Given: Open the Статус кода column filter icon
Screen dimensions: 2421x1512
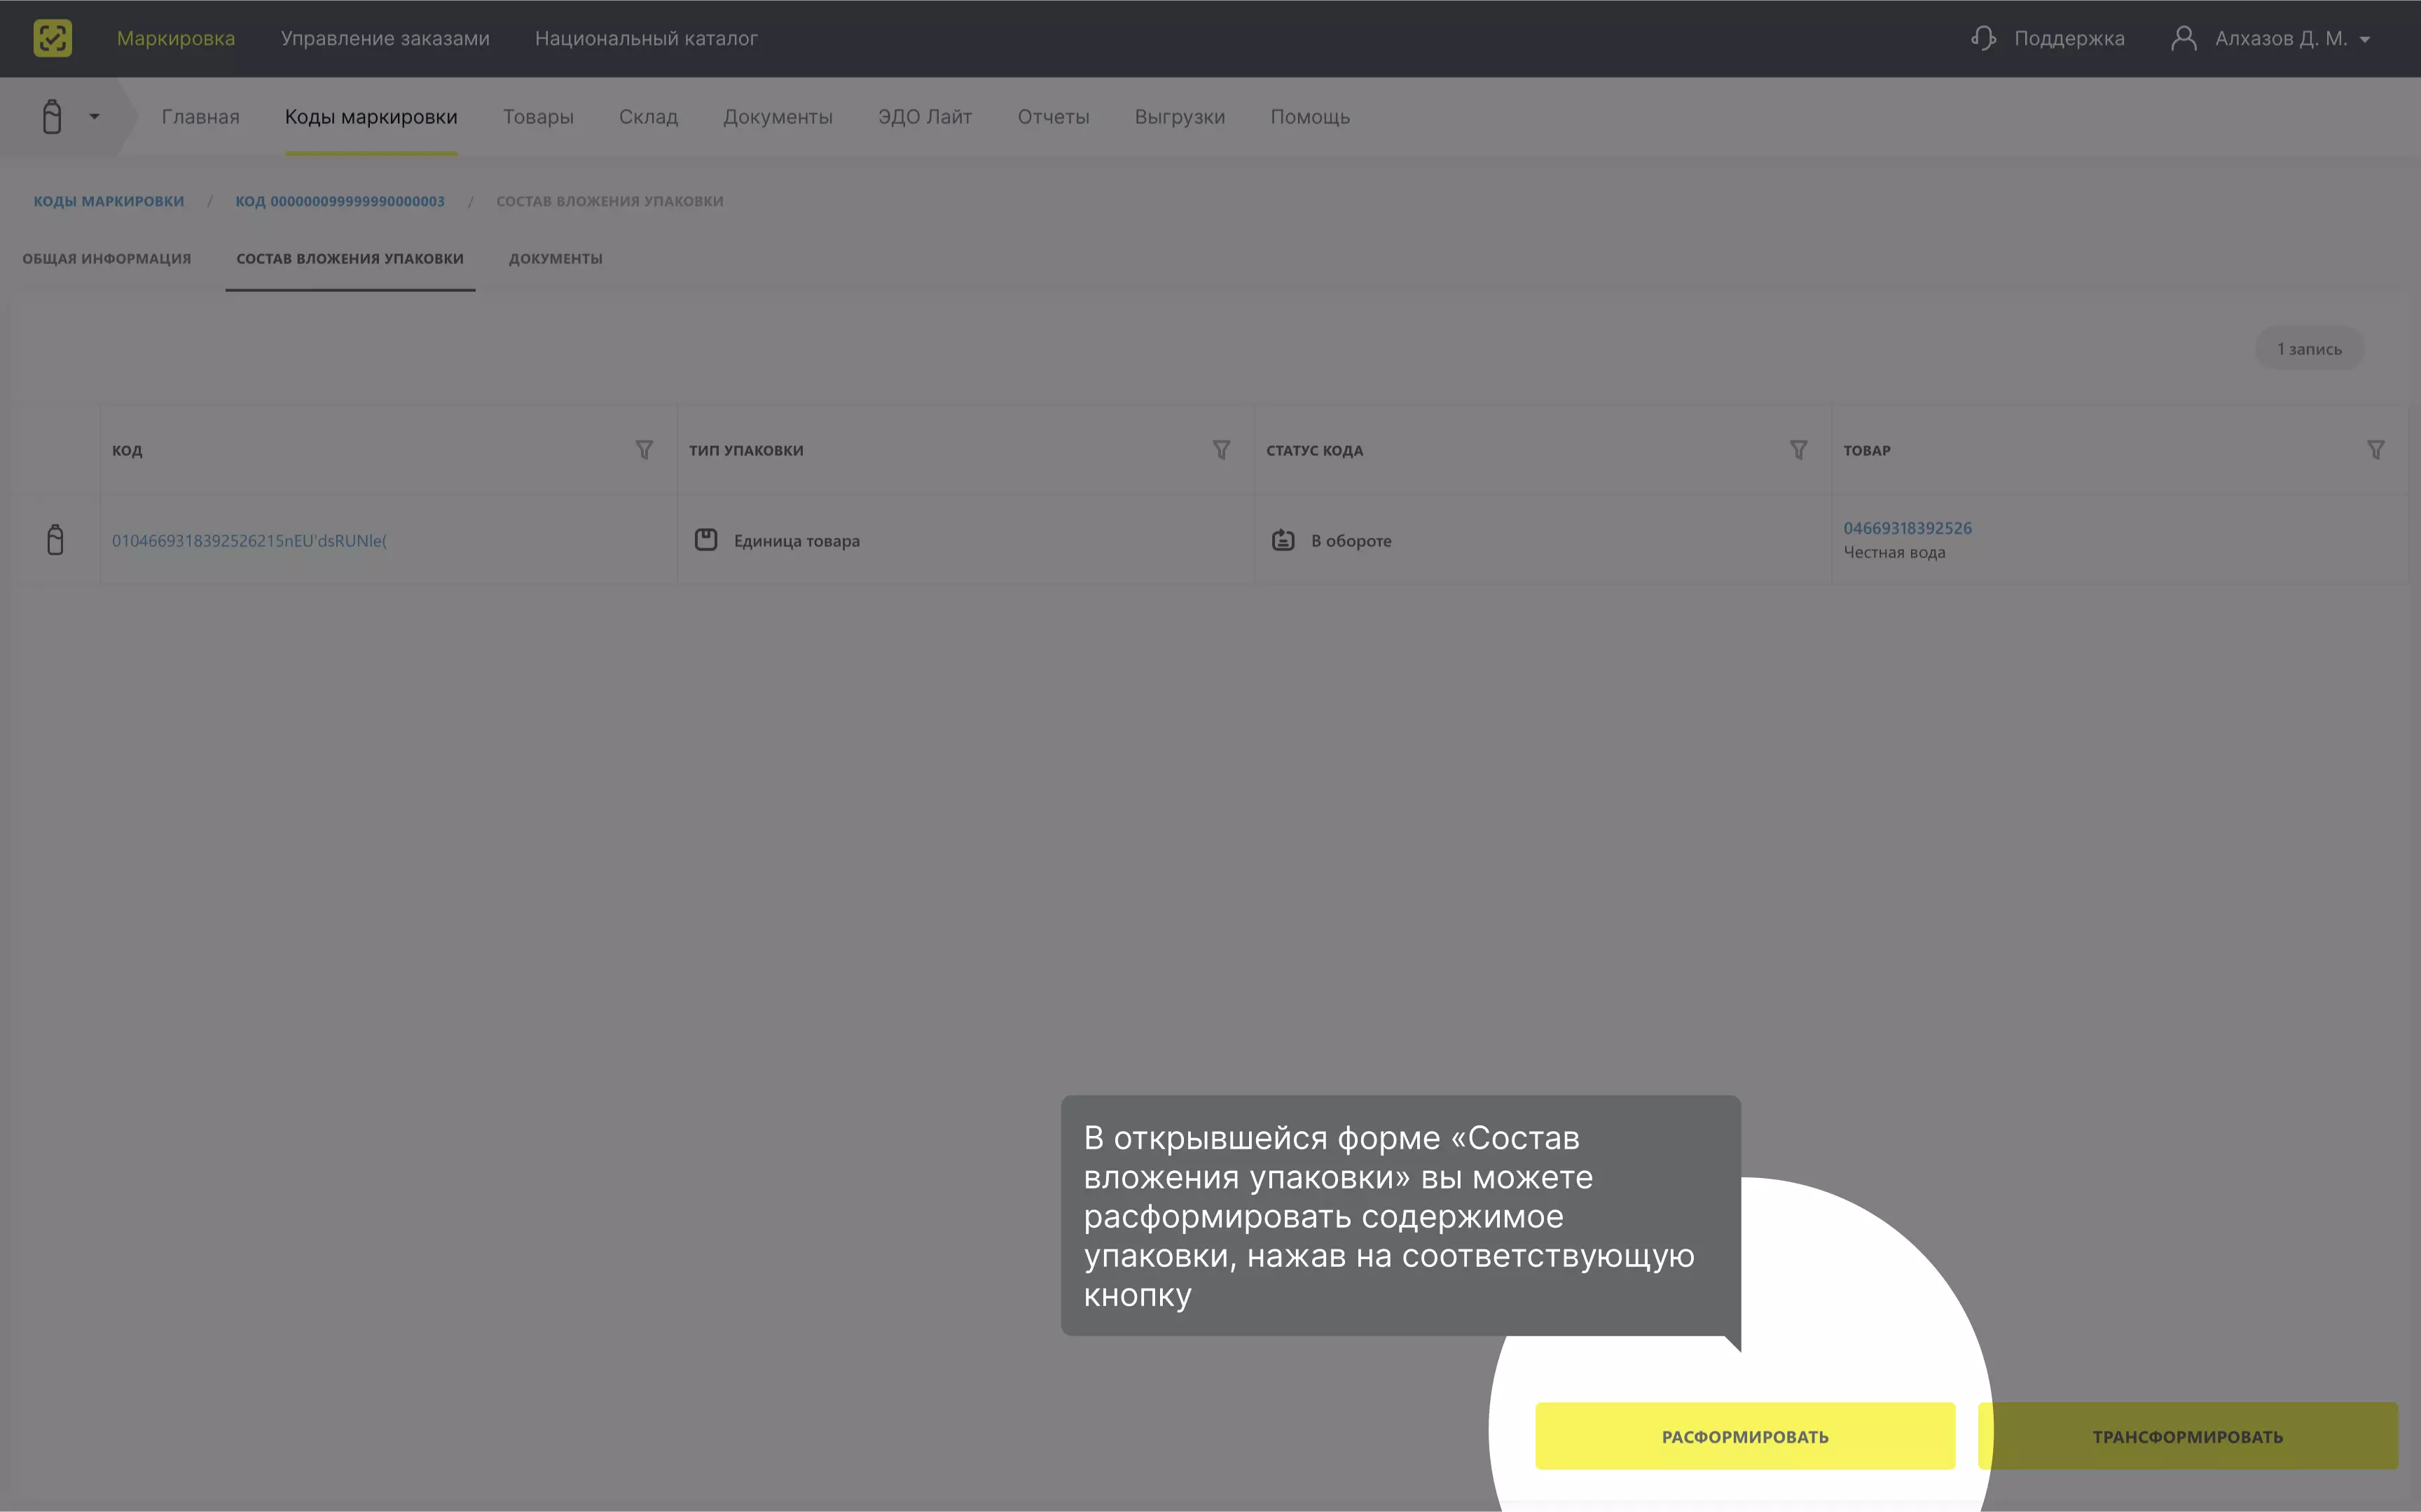Looking at the screenshot, I should coord(1798,450).
